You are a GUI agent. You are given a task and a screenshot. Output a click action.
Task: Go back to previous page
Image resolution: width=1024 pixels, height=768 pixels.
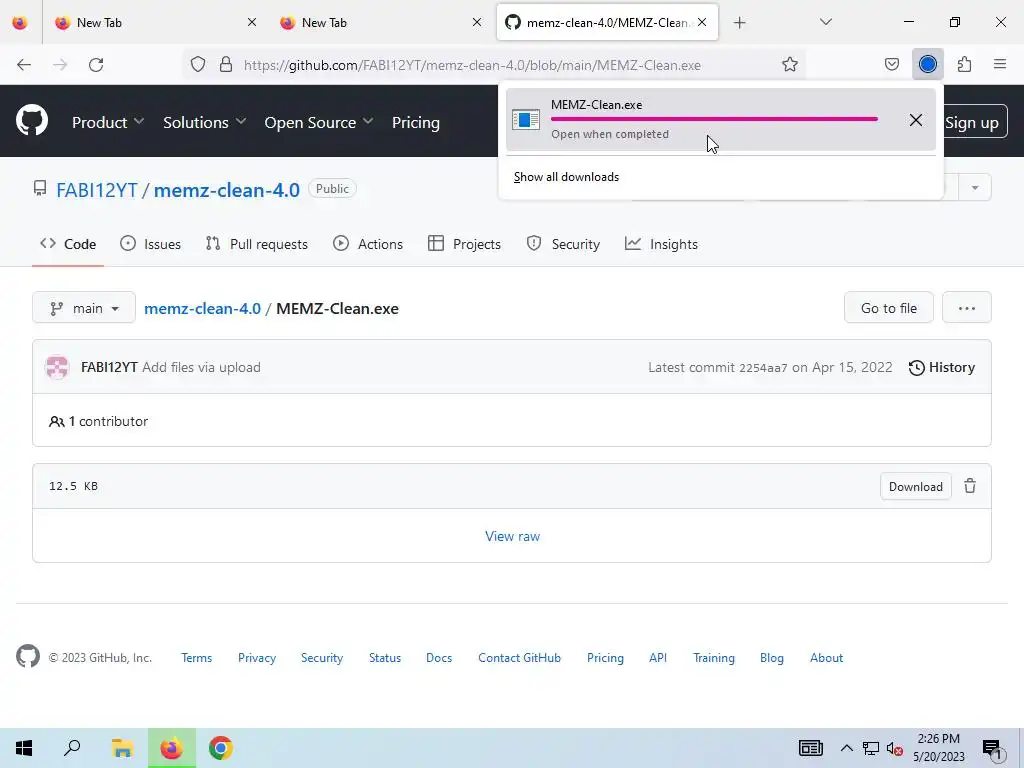24,65
